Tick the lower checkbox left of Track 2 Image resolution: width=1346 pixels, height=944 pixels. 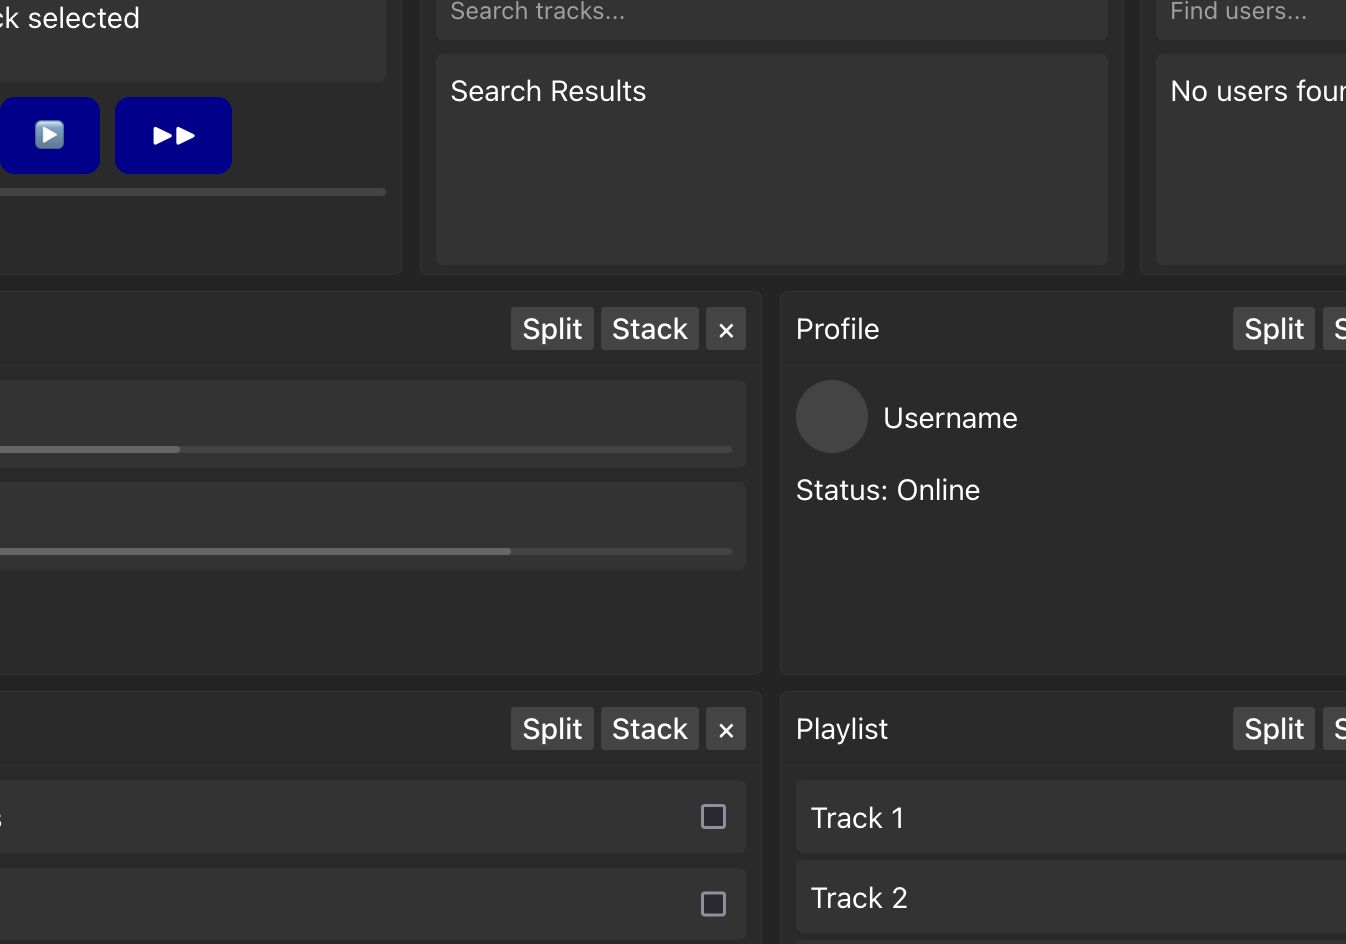[713, 904]
